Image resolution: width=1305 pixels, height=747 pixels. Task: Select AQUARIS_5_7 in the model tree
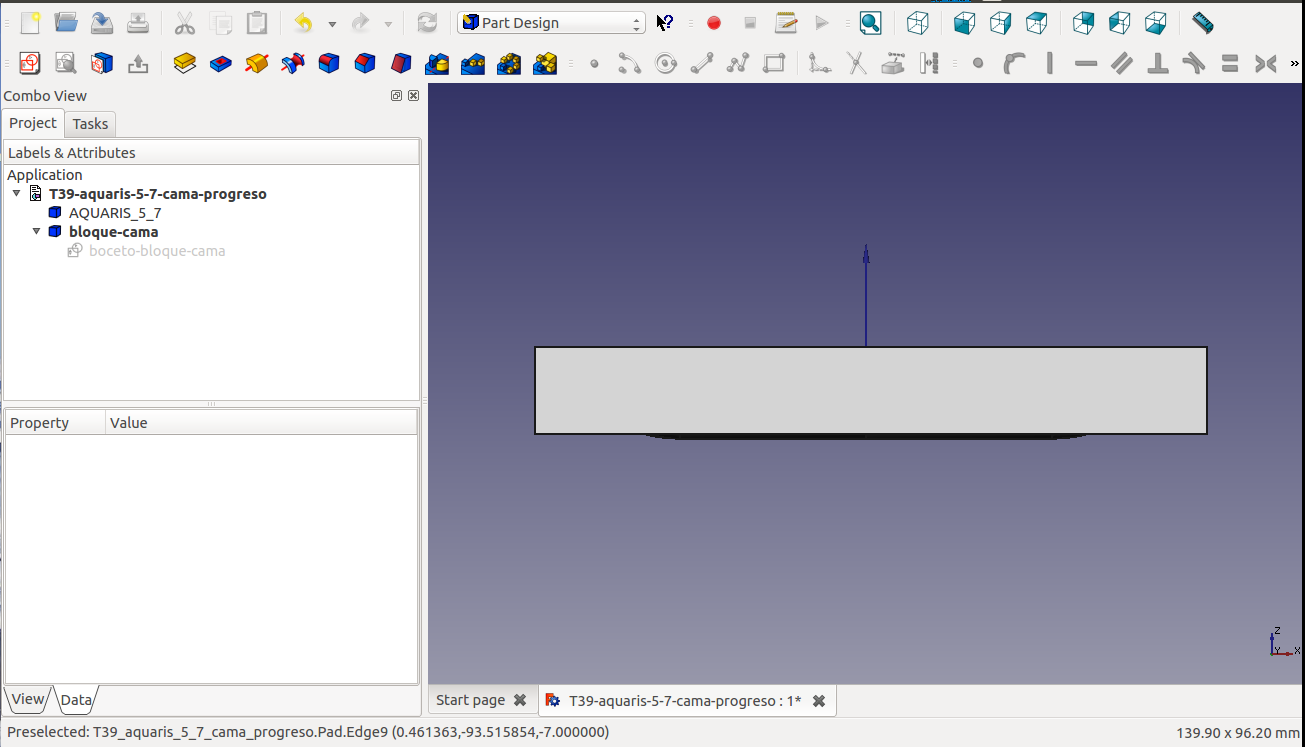coord(114,213)
